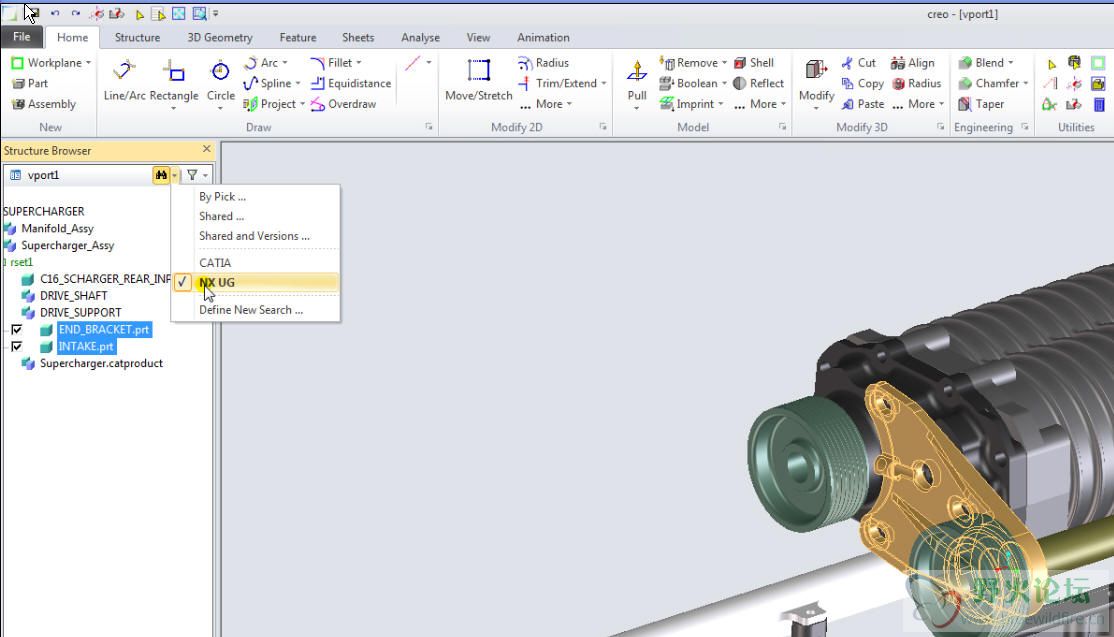Create a new Assembly

tap(43, 104)
